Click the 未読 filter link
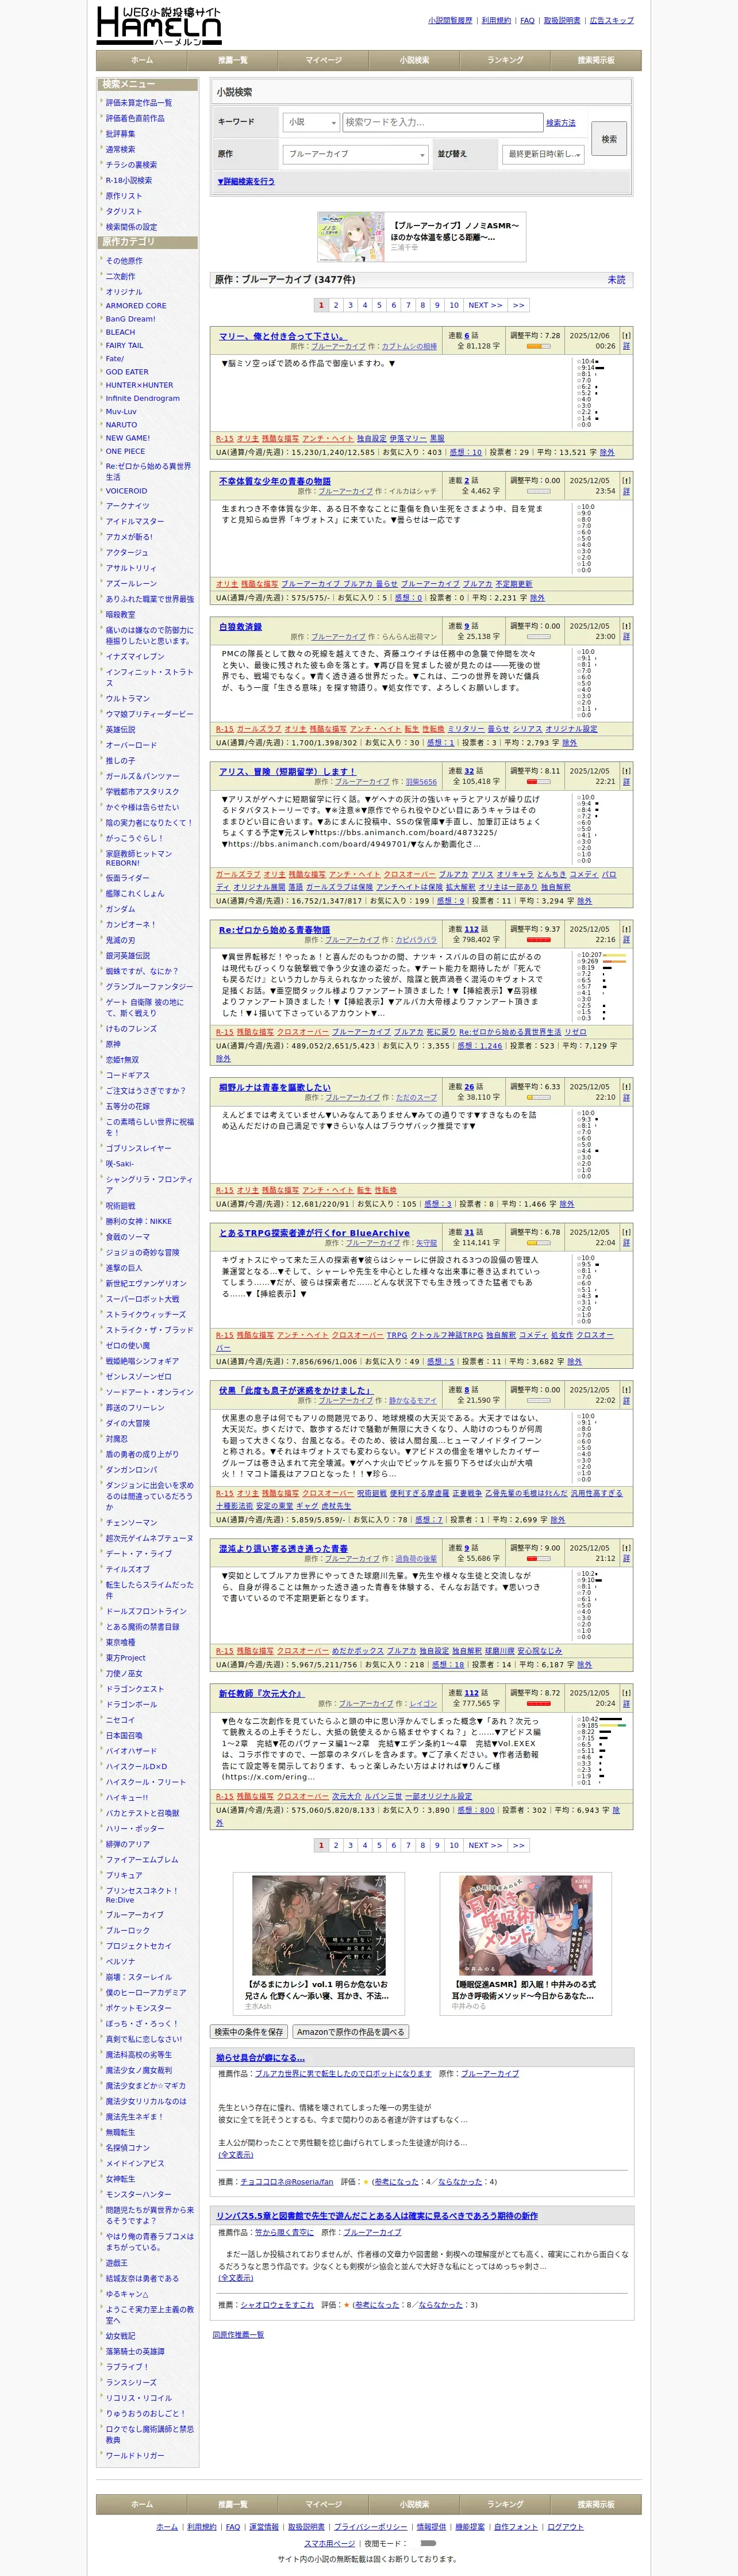Image resolution: width=738 pixels, height=2576 pixels. (x=617, y=280)
